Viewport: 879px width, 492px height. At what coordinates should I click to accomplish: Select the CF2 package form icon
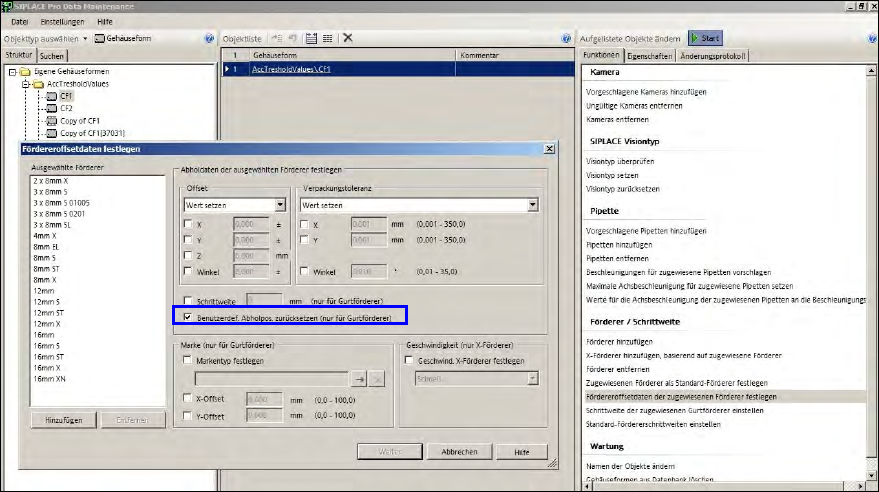(x=52, y=108)
